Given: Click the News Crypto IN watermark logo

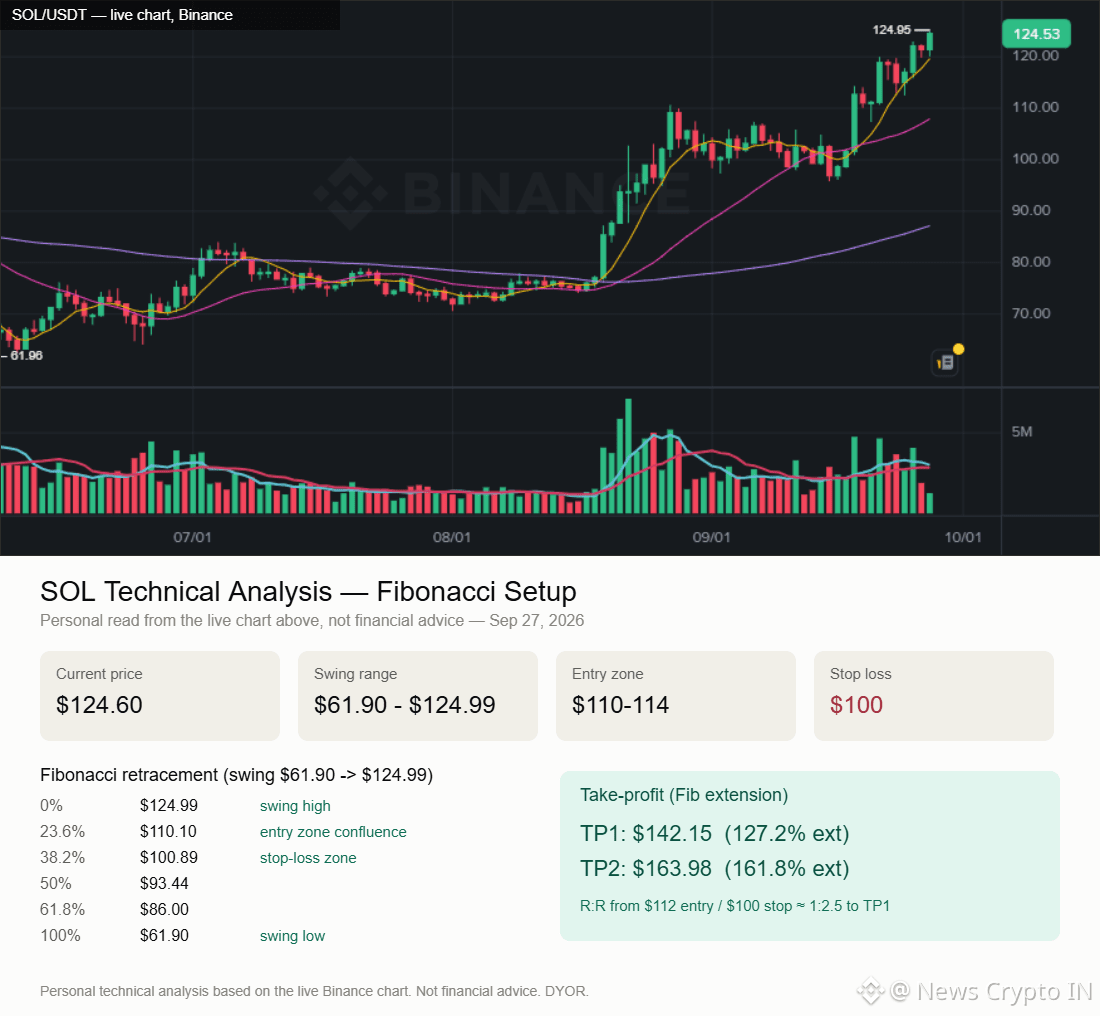Looking at the screenshot, I should coord(870,991).
